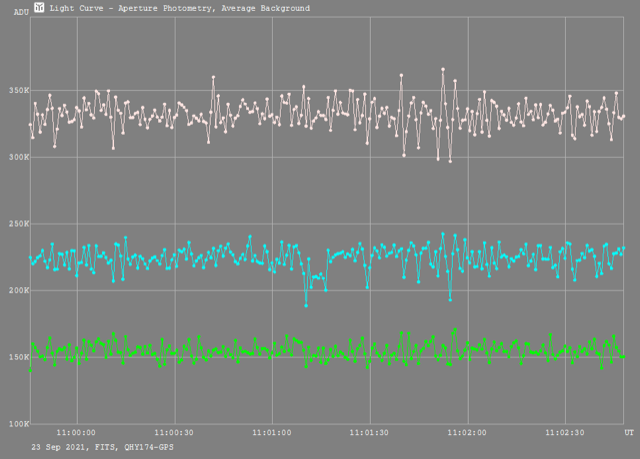Select the 350K axis value

click(19, 91)
